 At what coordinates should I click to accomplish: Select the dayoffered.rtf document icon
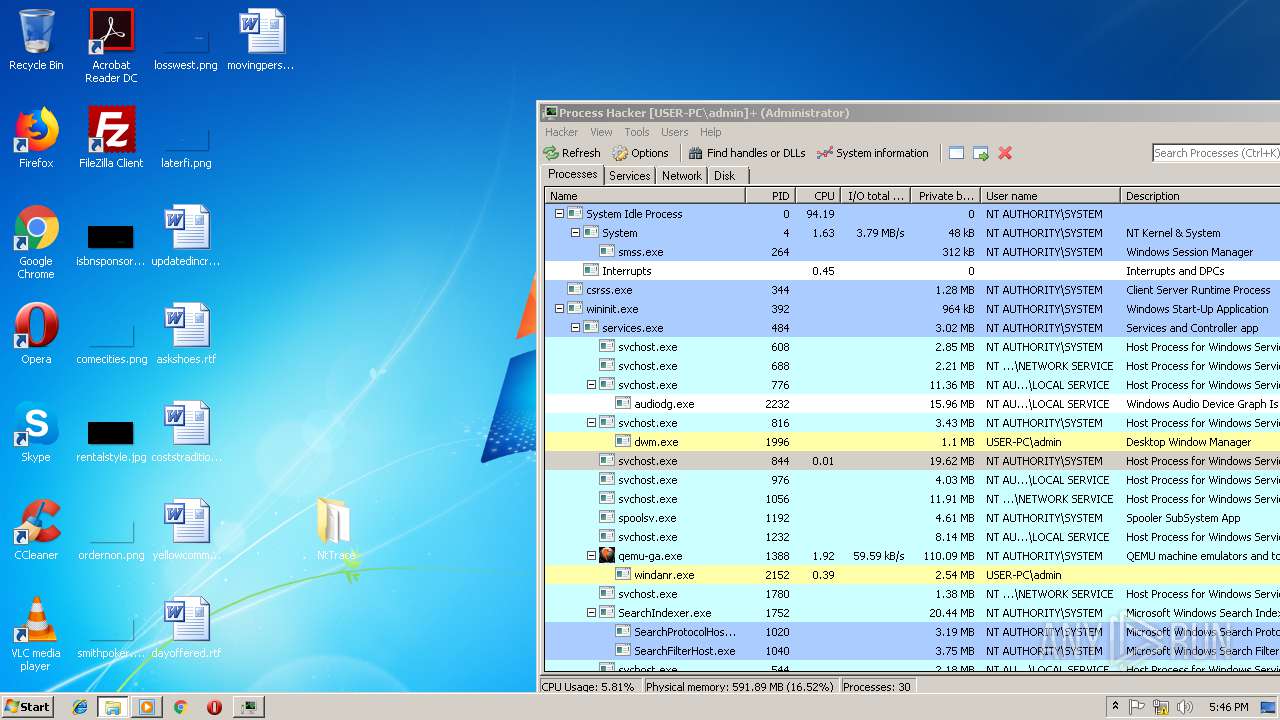186,628
